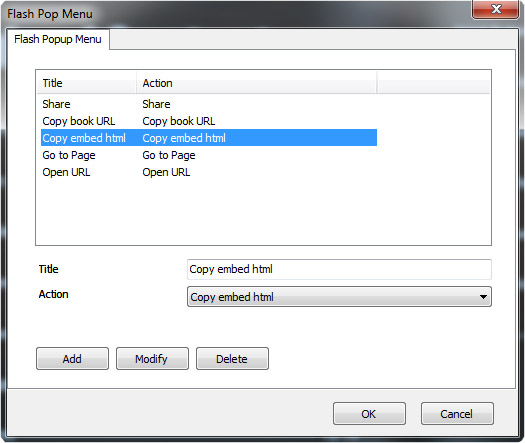Delete the selected menu entry
This screenshot has width=525, height=443.
click(x=232, y=359)
